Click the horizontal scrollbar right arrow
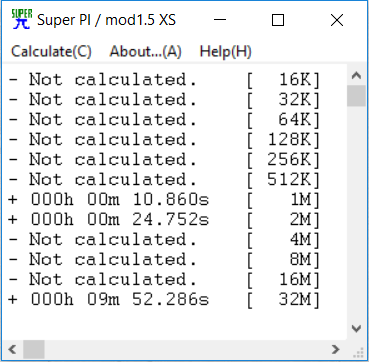 [x=336, y=349]
